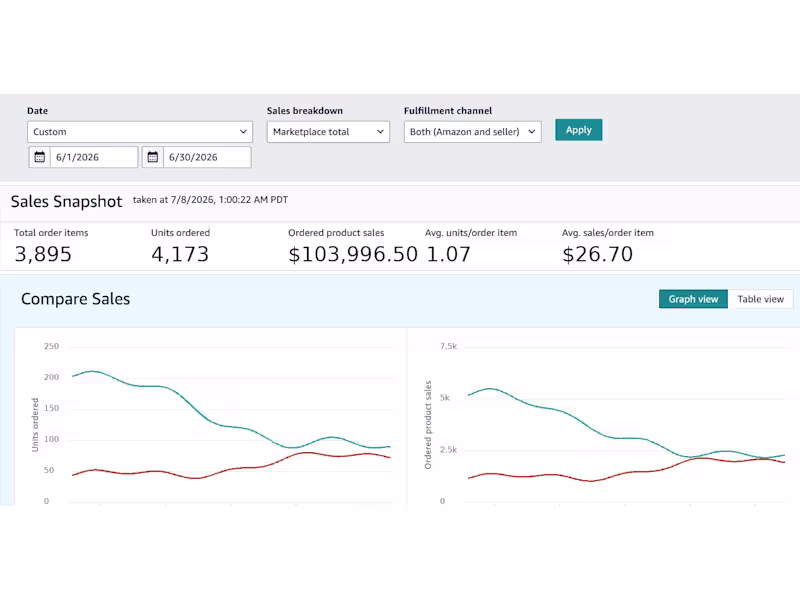The width and height of the screenshot is (800, 600).
Task: Click the Sales breakdown label
Action: (x=305, y=111)
